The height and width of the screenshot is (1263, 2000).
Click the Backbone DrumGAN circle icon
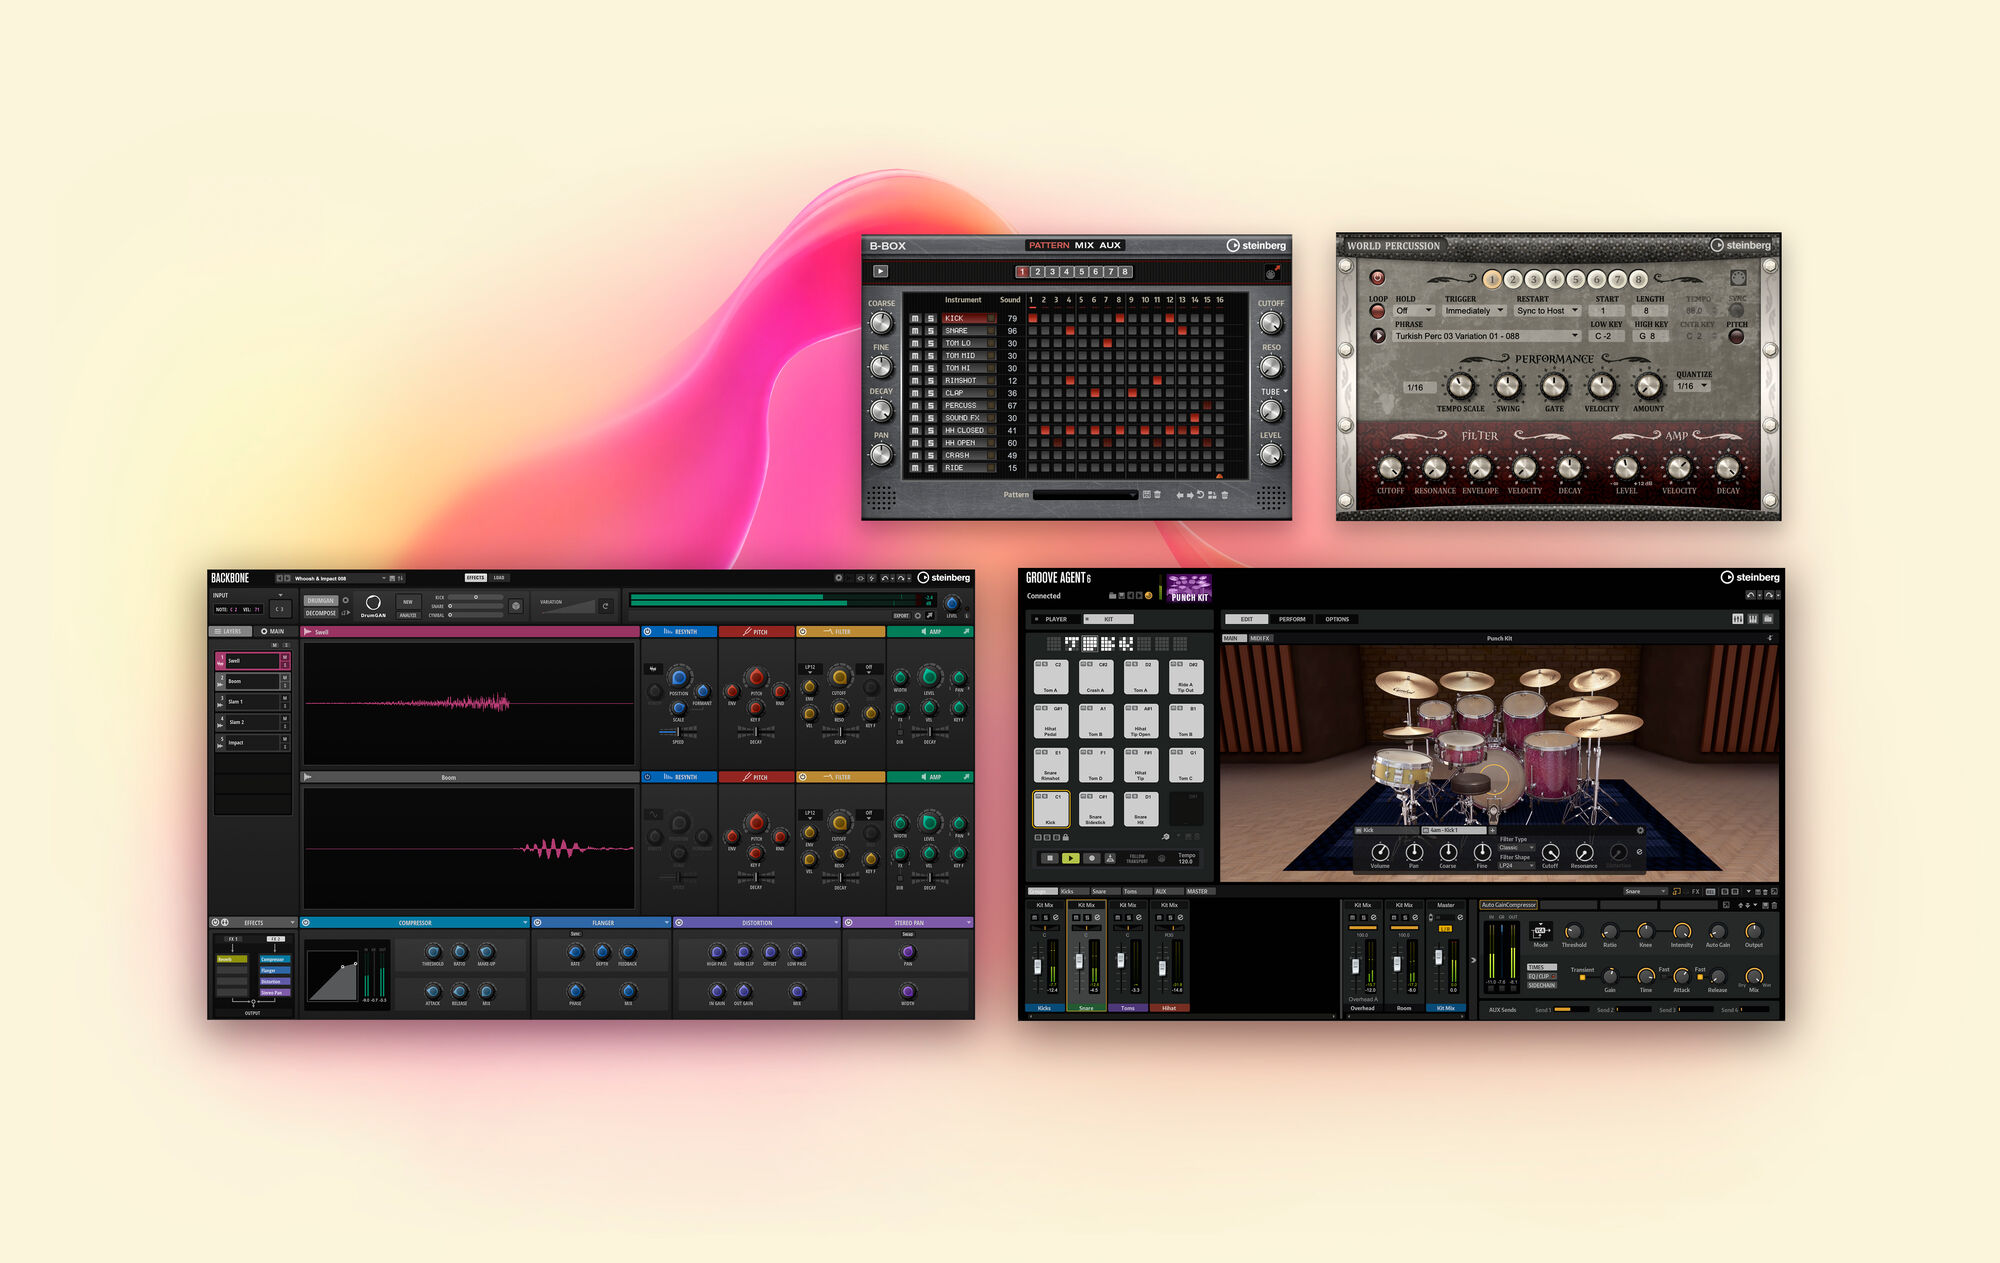(x=373, y=603)
